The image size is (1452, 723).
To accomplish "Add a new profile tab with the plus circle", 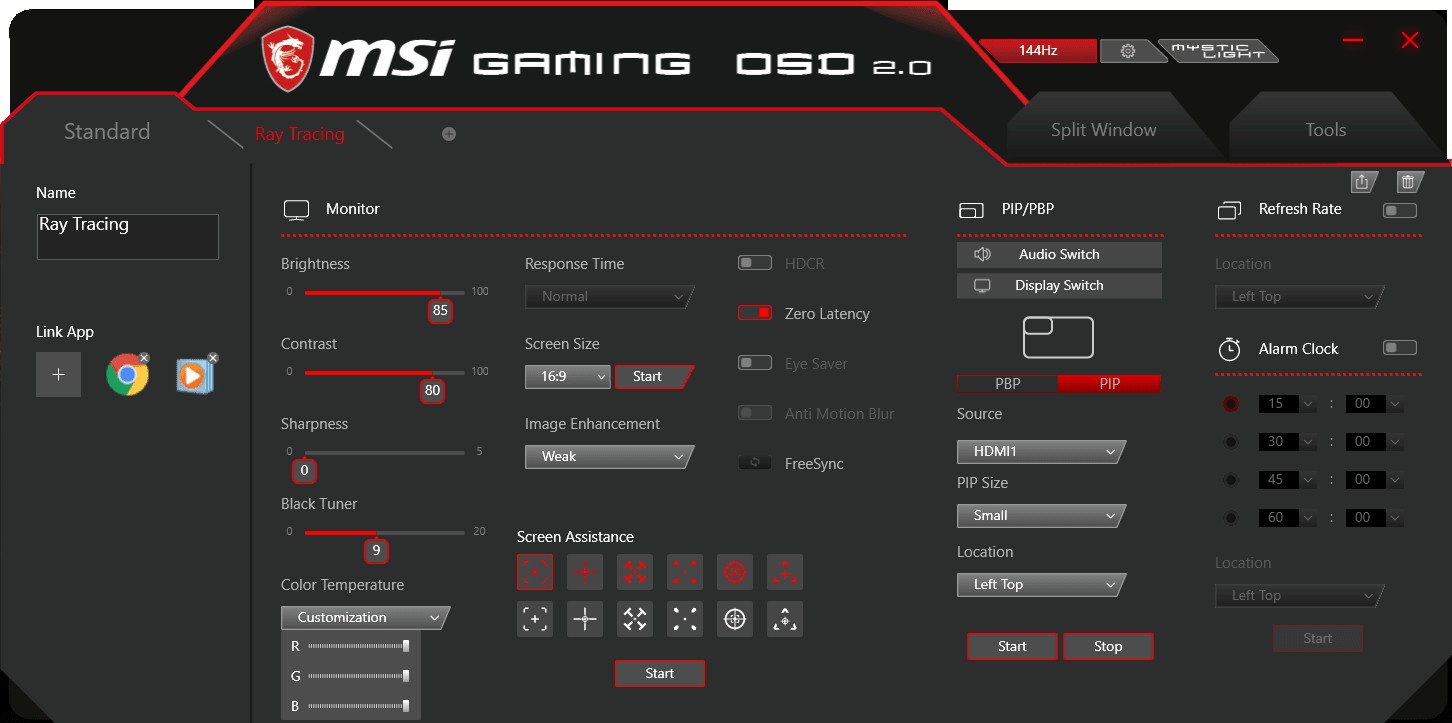I will [449, 134].
